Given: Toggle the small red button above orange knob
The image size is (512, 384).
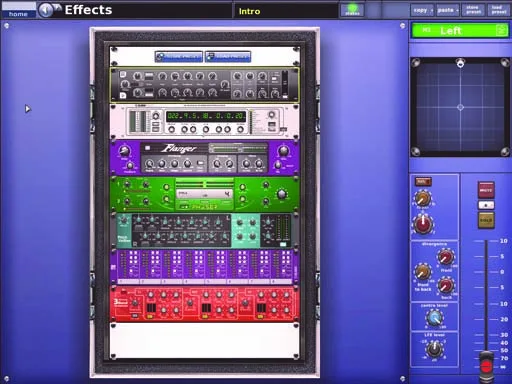Looking at the screenshot, I should 423,181.
